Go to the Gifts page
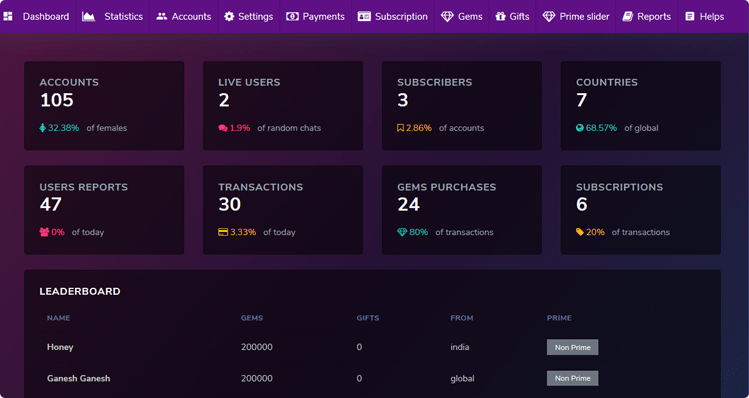The image size is (749, 398). pos(519,17)
